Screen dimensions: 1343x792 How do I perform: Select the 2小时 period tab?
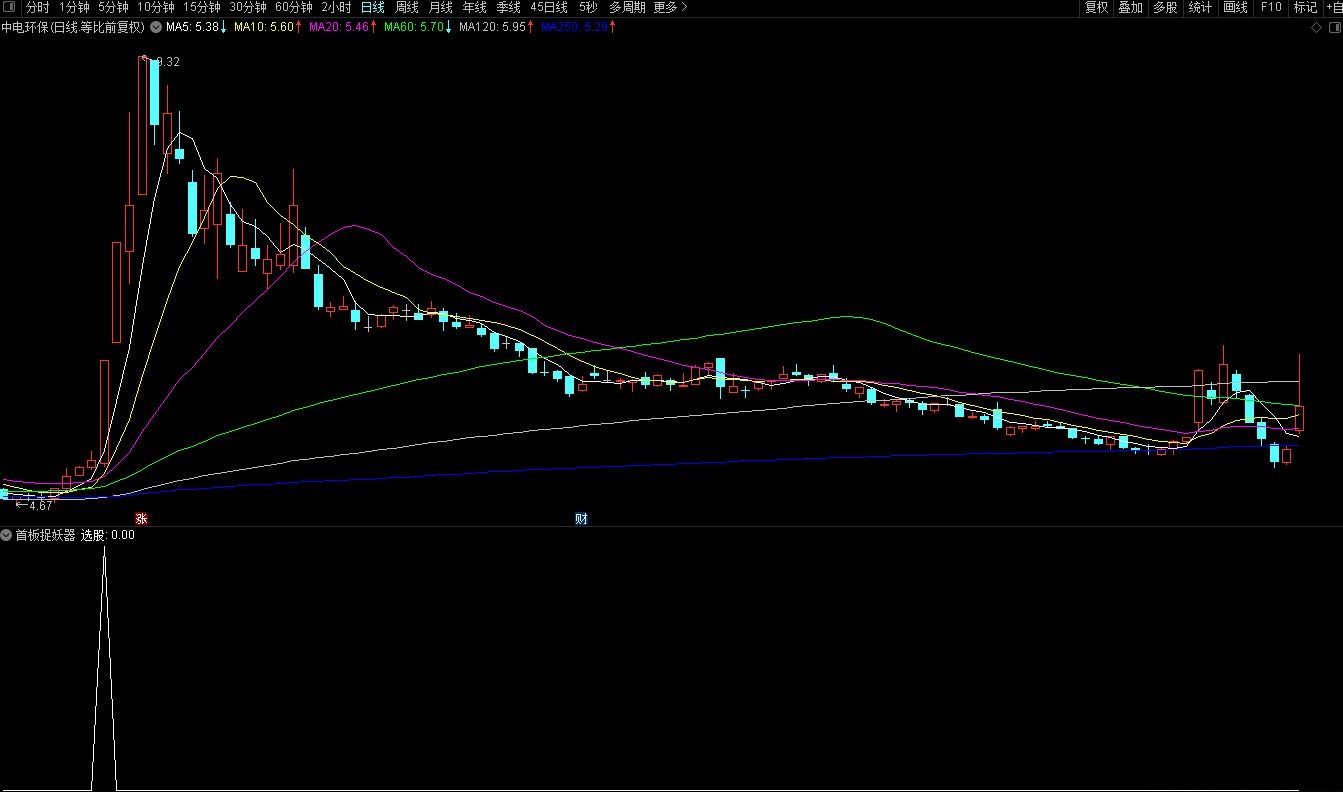[336, 7]
